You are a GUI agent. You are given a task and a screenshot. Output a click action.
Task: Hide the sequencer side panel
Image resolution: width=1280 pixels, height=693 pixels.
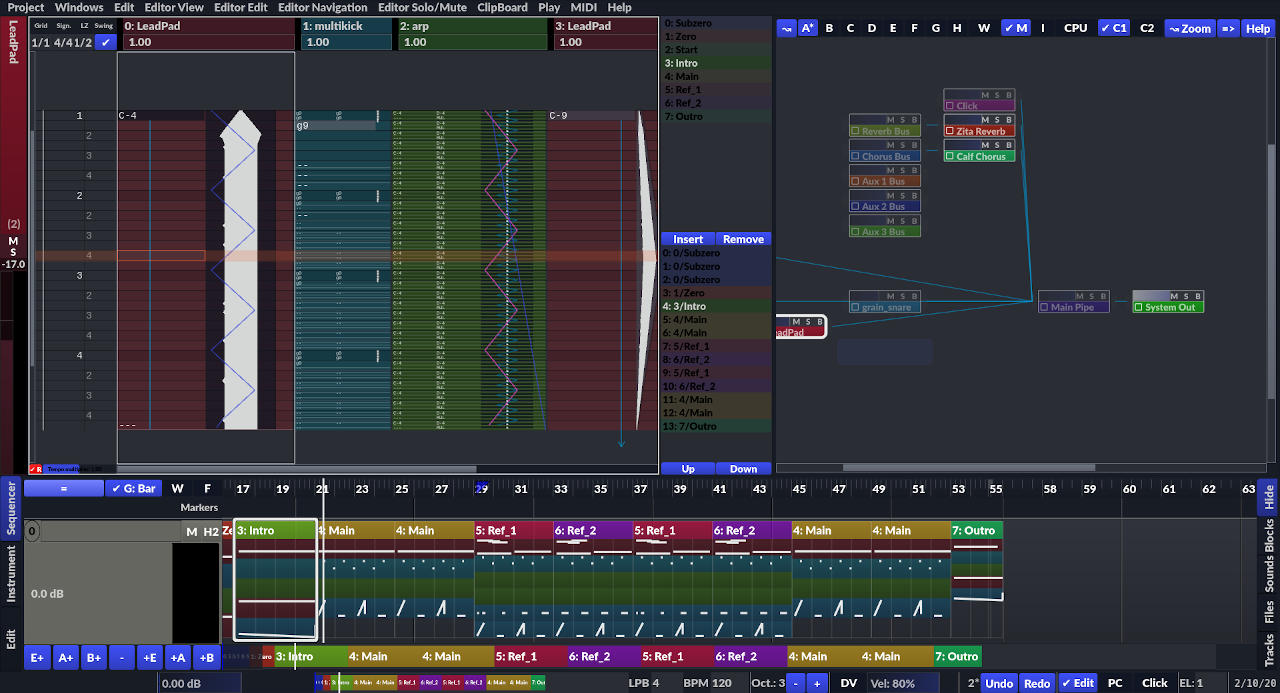(1268, 497)
